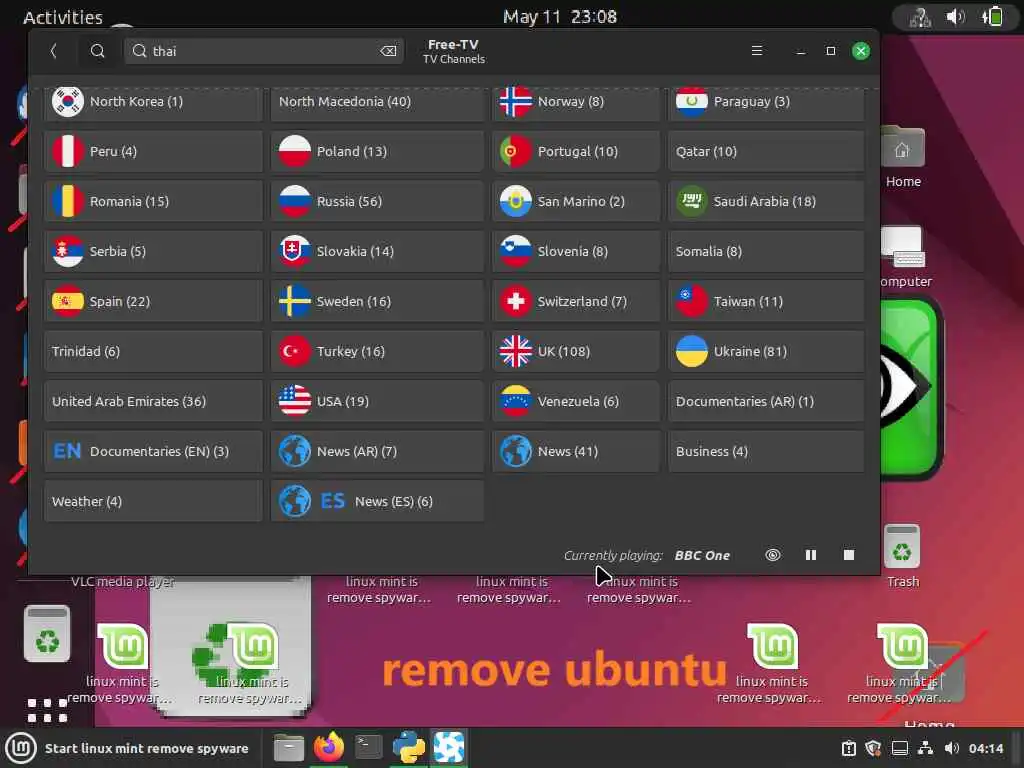Click Activities in the top bar
This screenshot has height=768, width=1024.
63,17
